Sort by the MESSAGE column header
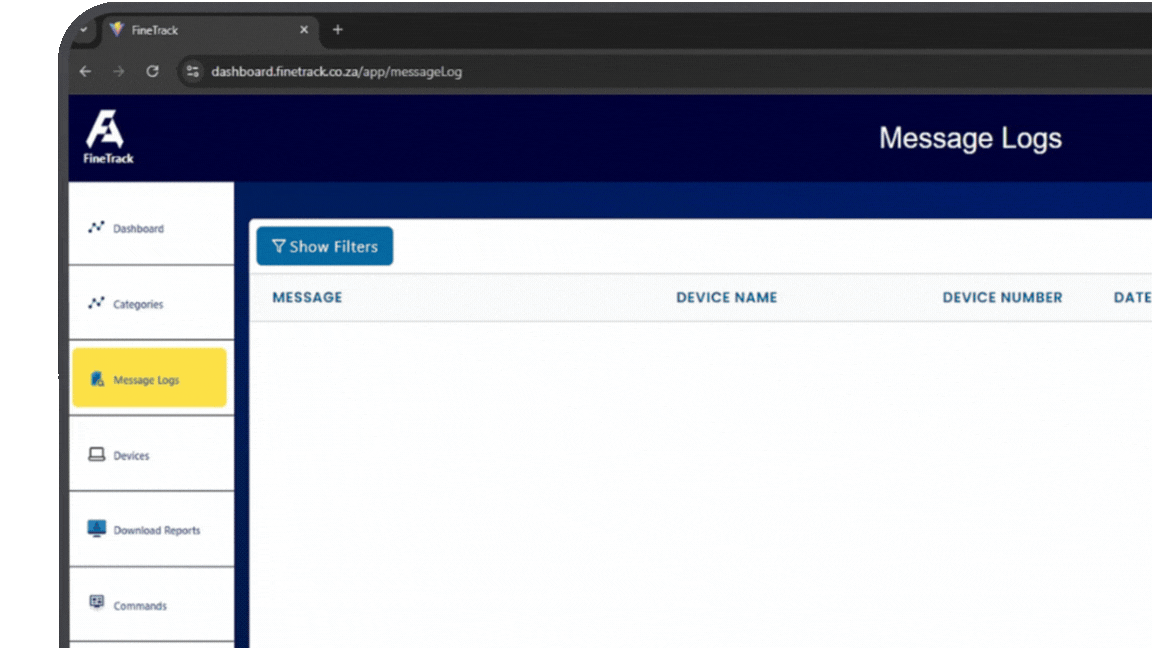The image size is (1152, 648). pyautogui.click(x=307, y=297)
